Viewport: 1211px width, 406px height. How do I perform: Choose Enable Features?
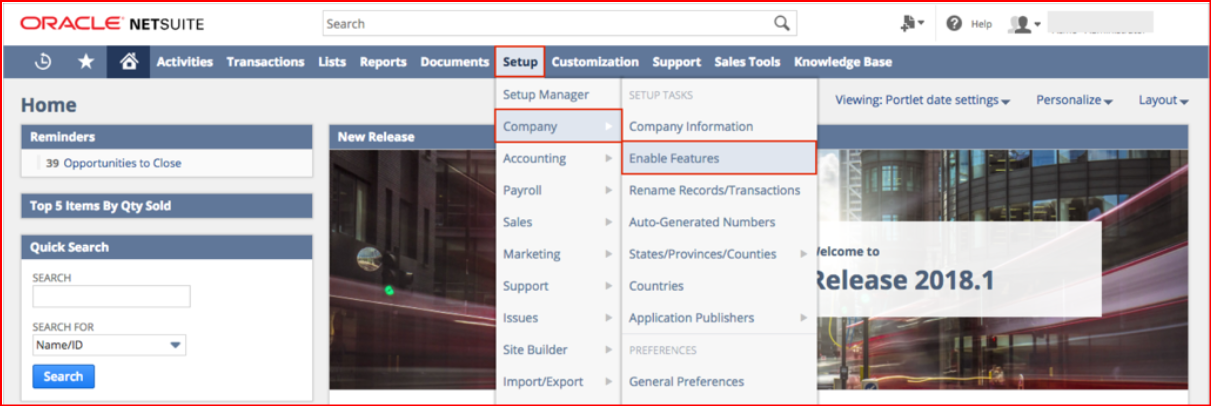[719, 158]
